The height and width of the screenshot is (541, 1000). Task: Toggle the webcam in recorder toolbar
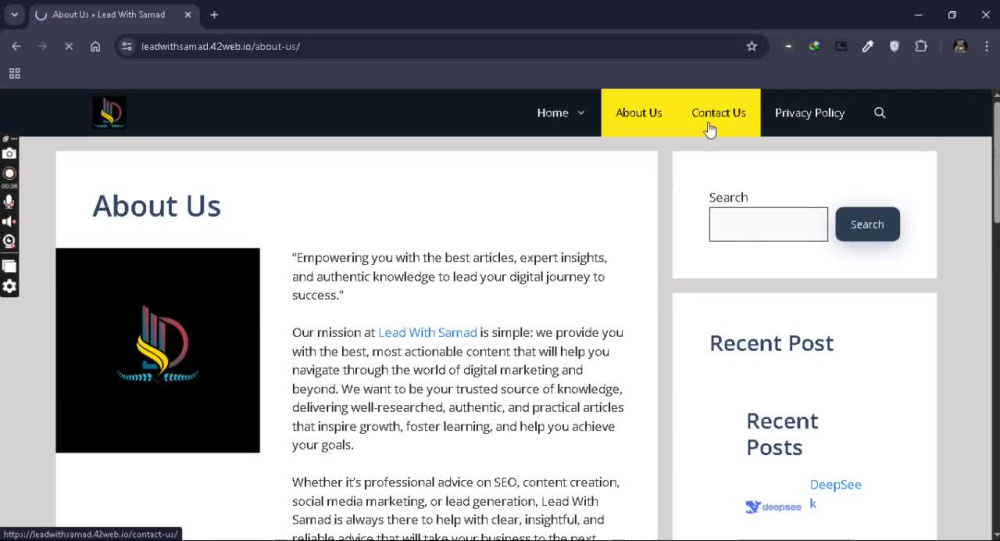coord(9,241)
